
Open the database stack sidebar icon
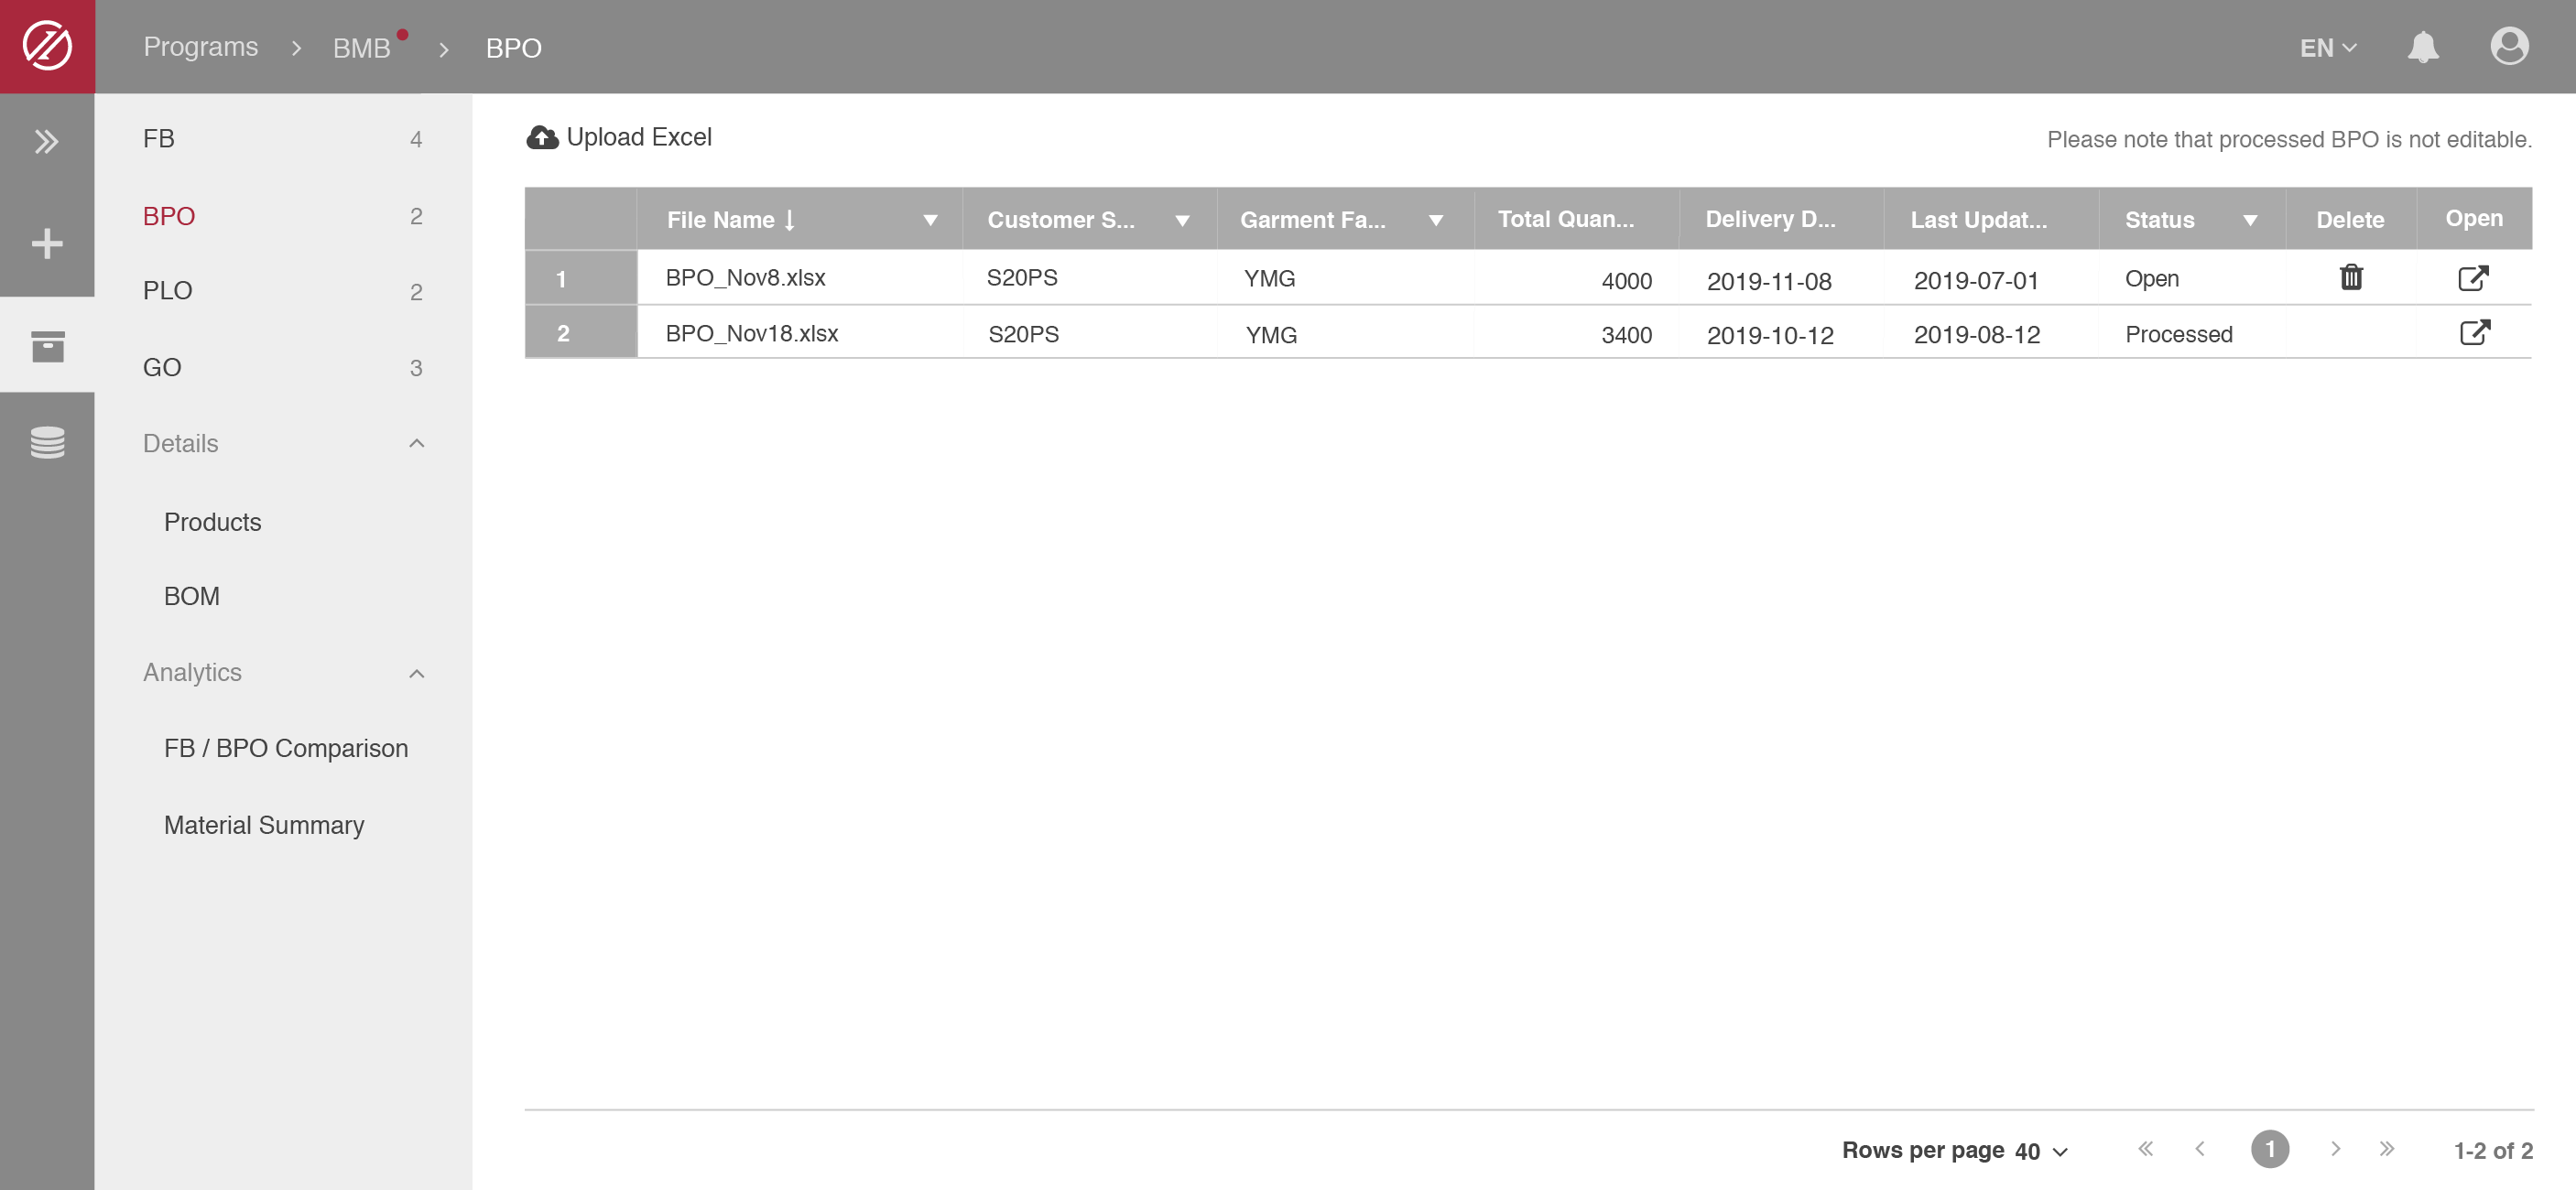pyautogui.click(x=47, y=442)
